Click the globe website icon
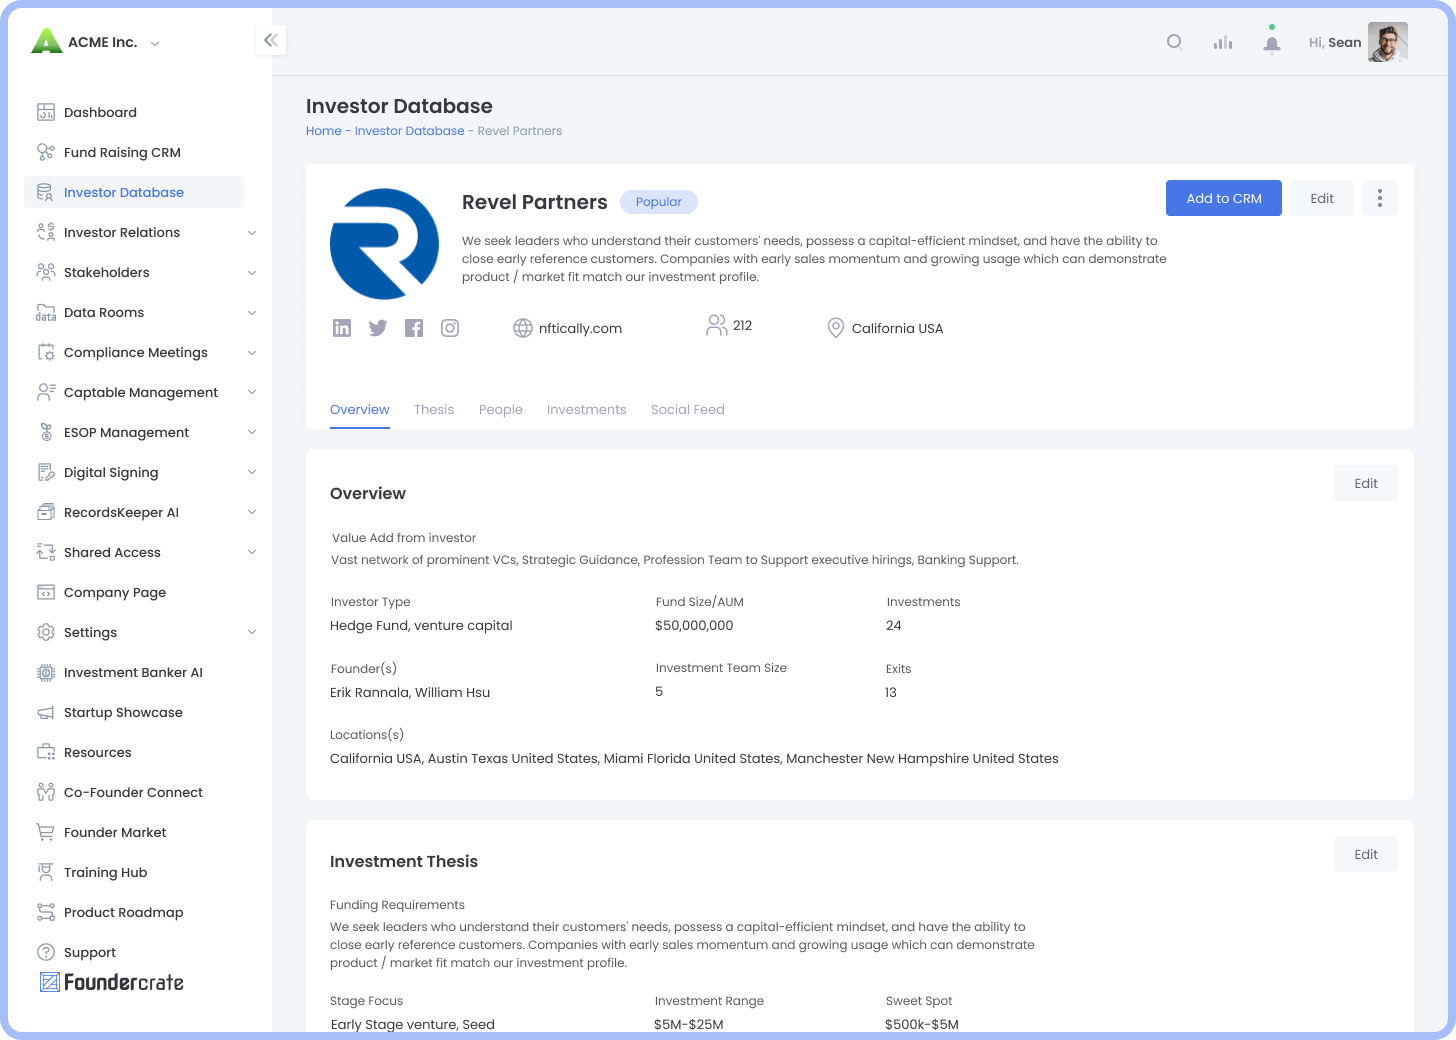 (523, 328)
